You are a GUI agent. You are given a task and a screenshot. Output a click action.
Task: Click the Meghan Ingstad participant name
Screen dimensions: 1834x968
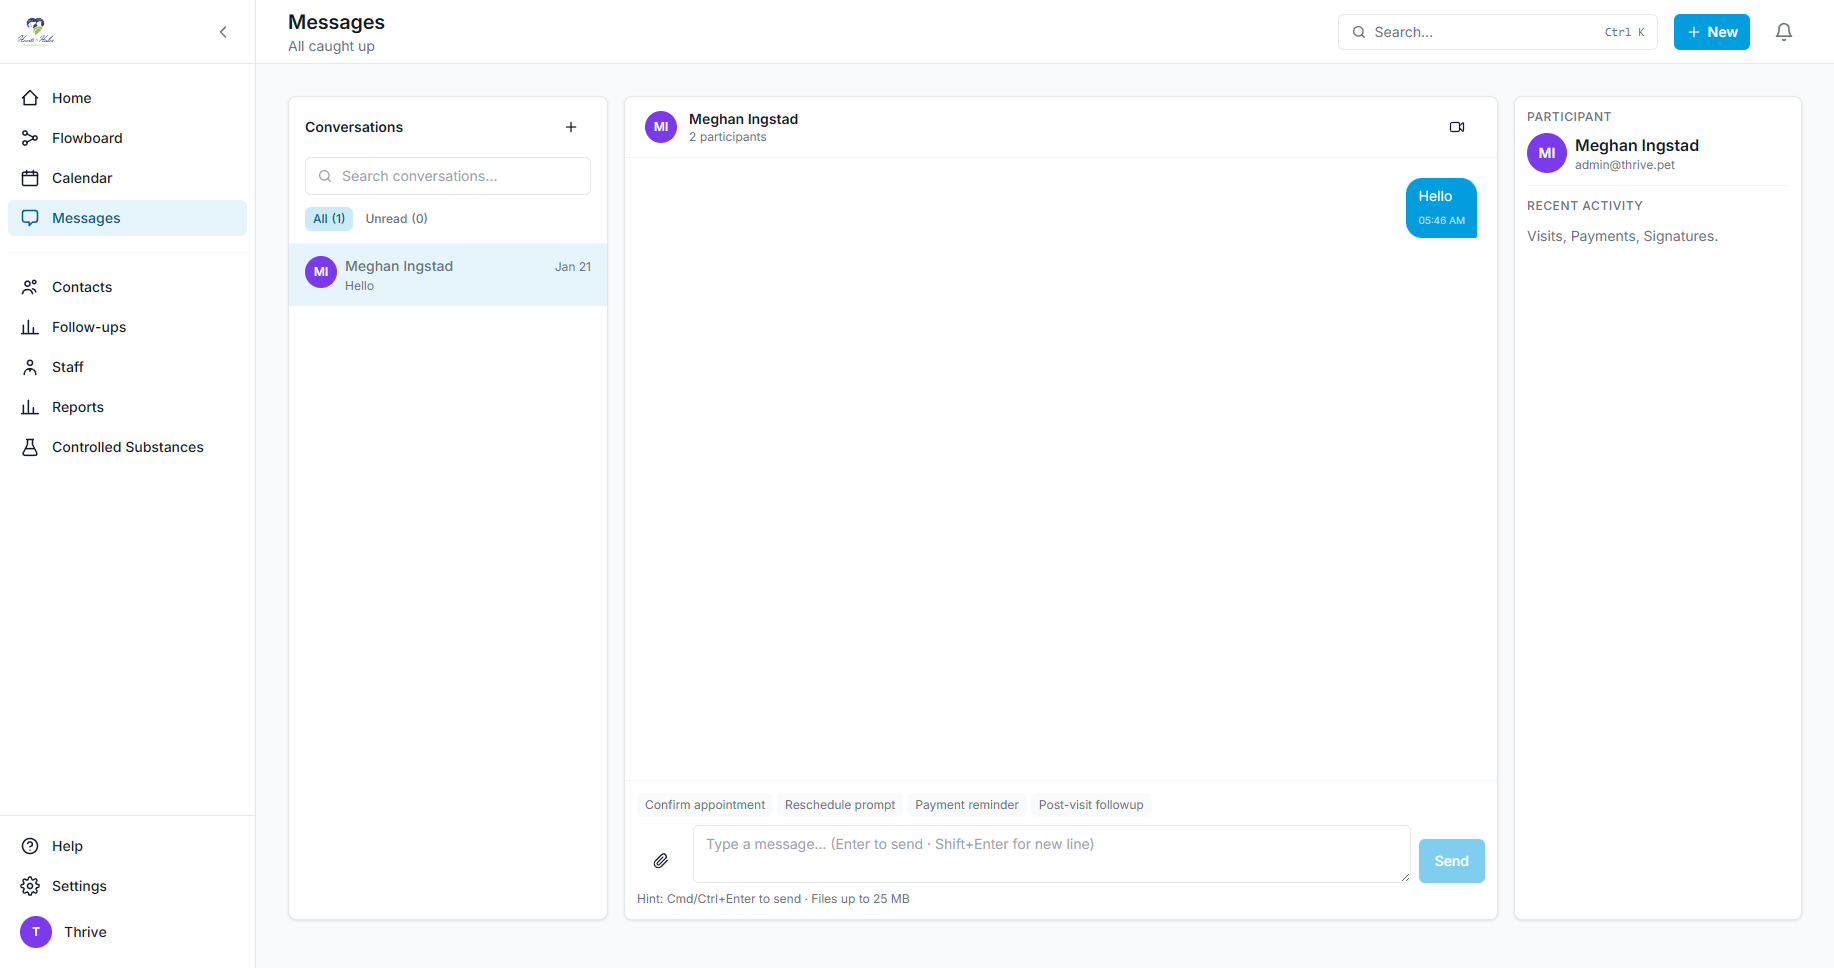(1637, 146)
